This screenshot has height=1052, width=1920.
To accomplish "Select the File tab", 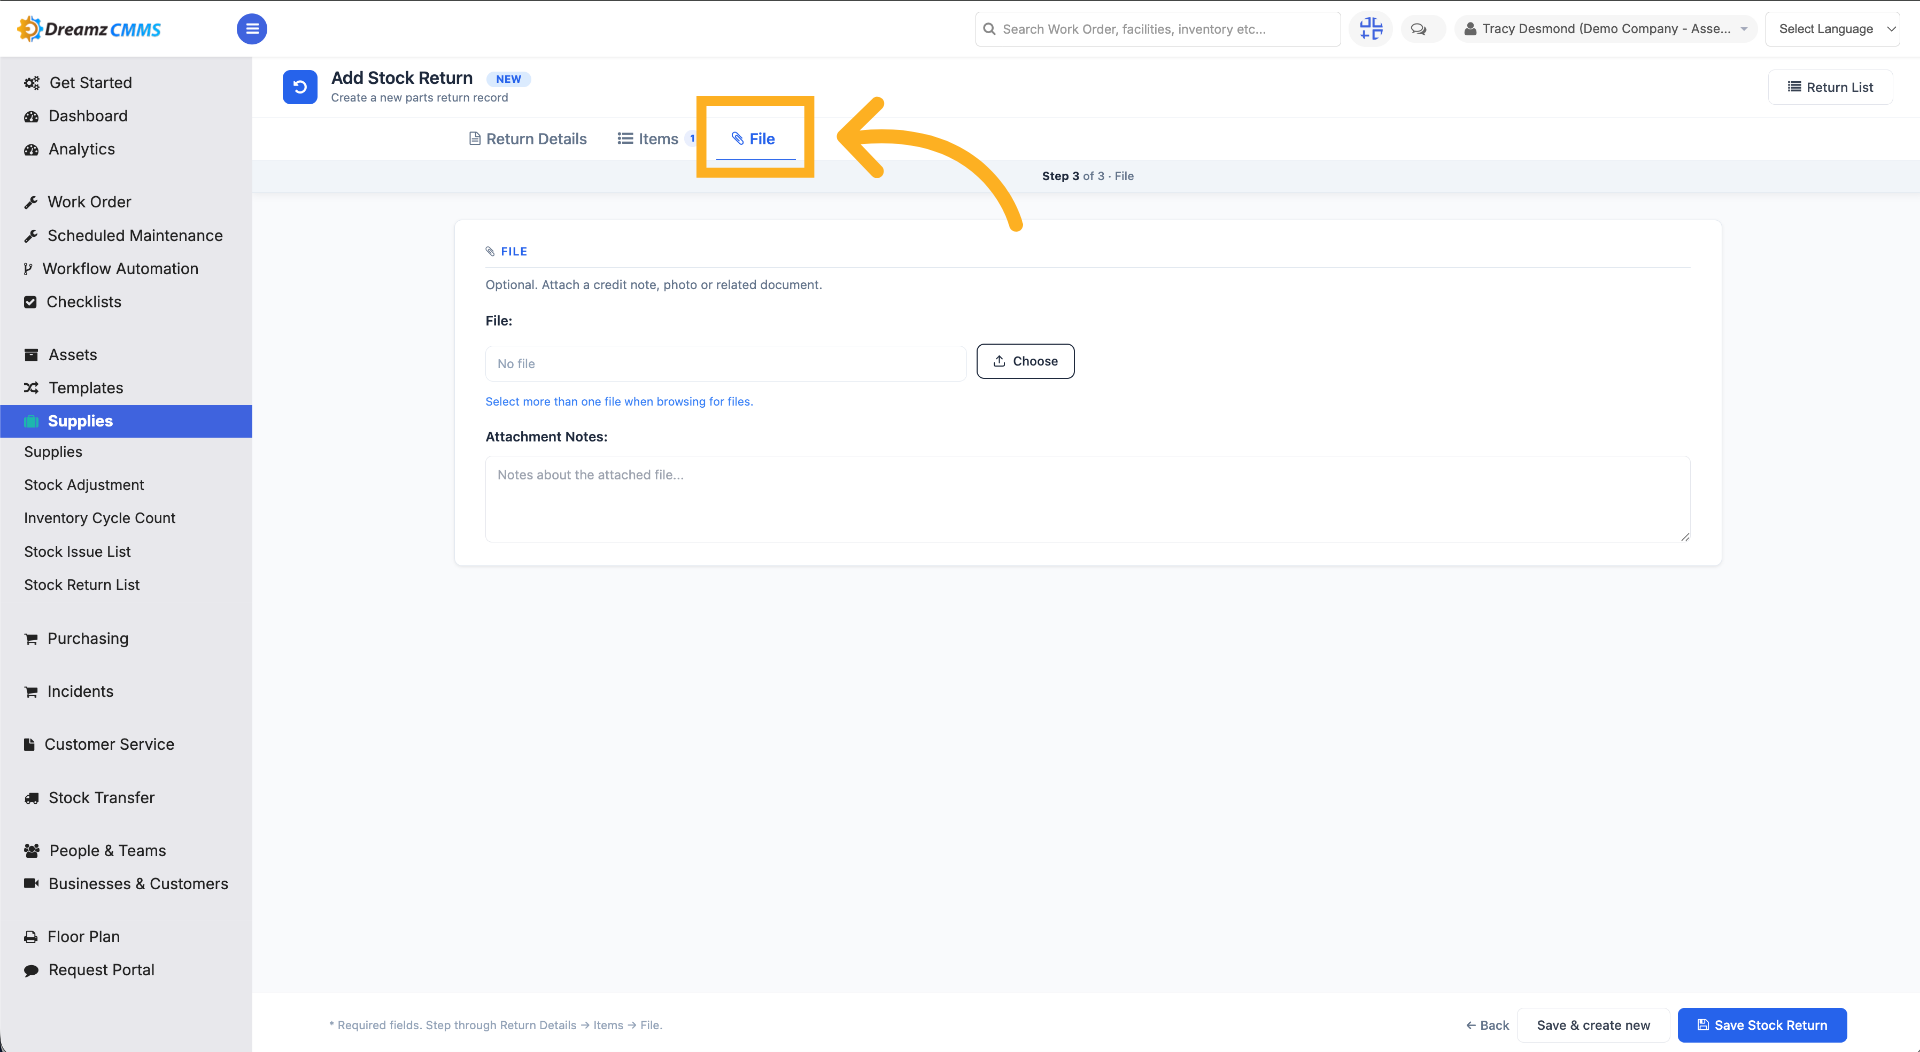I will click(x=754, y=139).
